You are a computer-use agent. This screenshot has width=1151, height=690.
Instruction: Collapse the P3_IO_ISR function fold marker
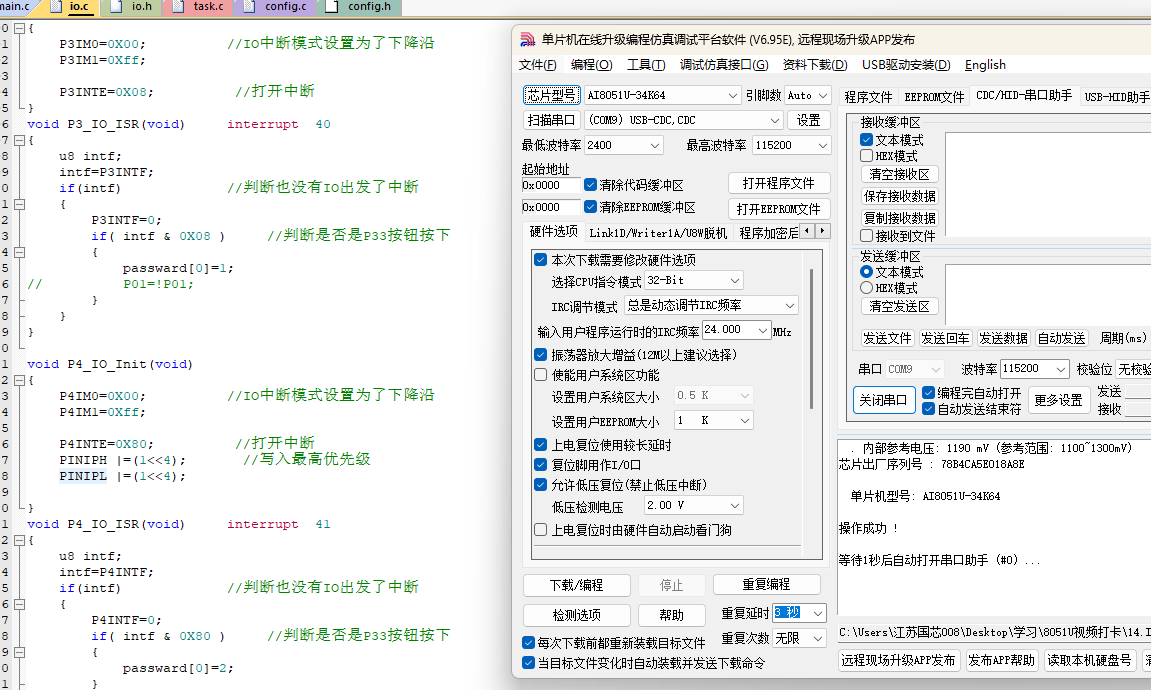pyautogui.click(x=20, y=139)
